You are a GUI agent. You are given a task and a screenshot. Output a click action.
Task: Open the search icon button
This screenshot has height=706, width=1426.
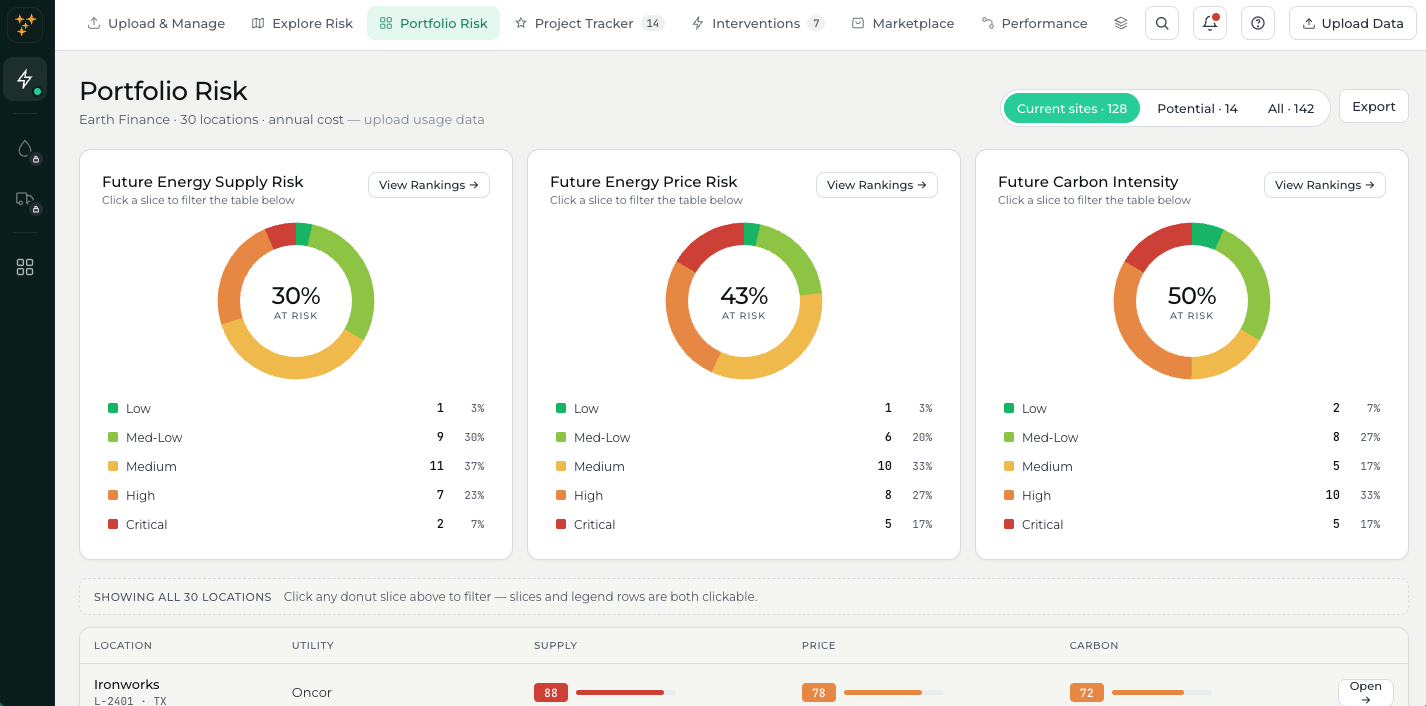click(1162, 23)
